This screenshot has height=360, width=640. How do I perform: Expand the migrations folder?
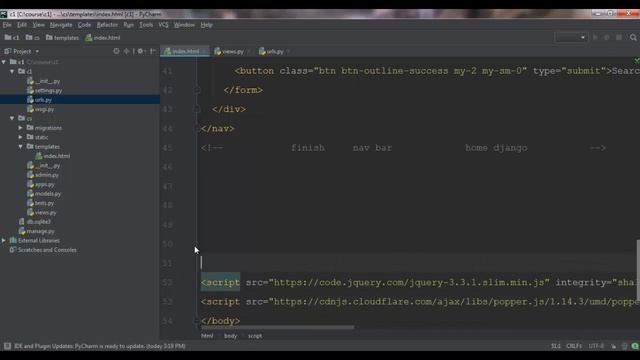[x=20, y=128]
